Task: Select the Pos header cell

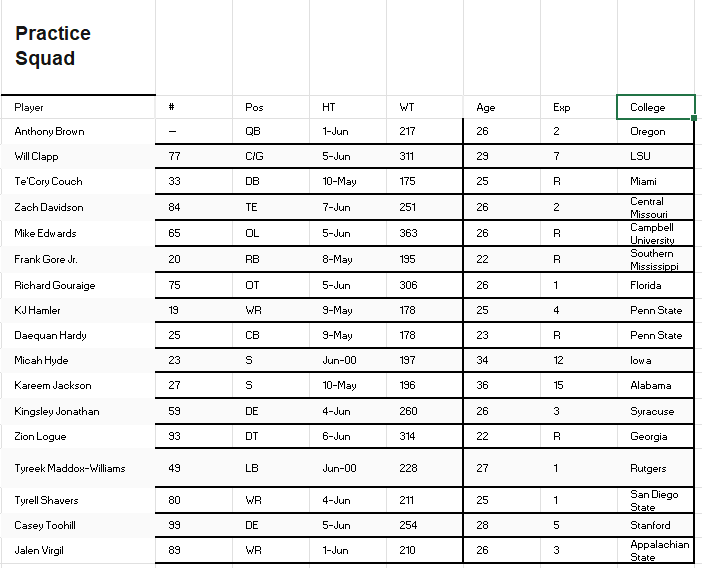Action: click(x=271, y=107)
